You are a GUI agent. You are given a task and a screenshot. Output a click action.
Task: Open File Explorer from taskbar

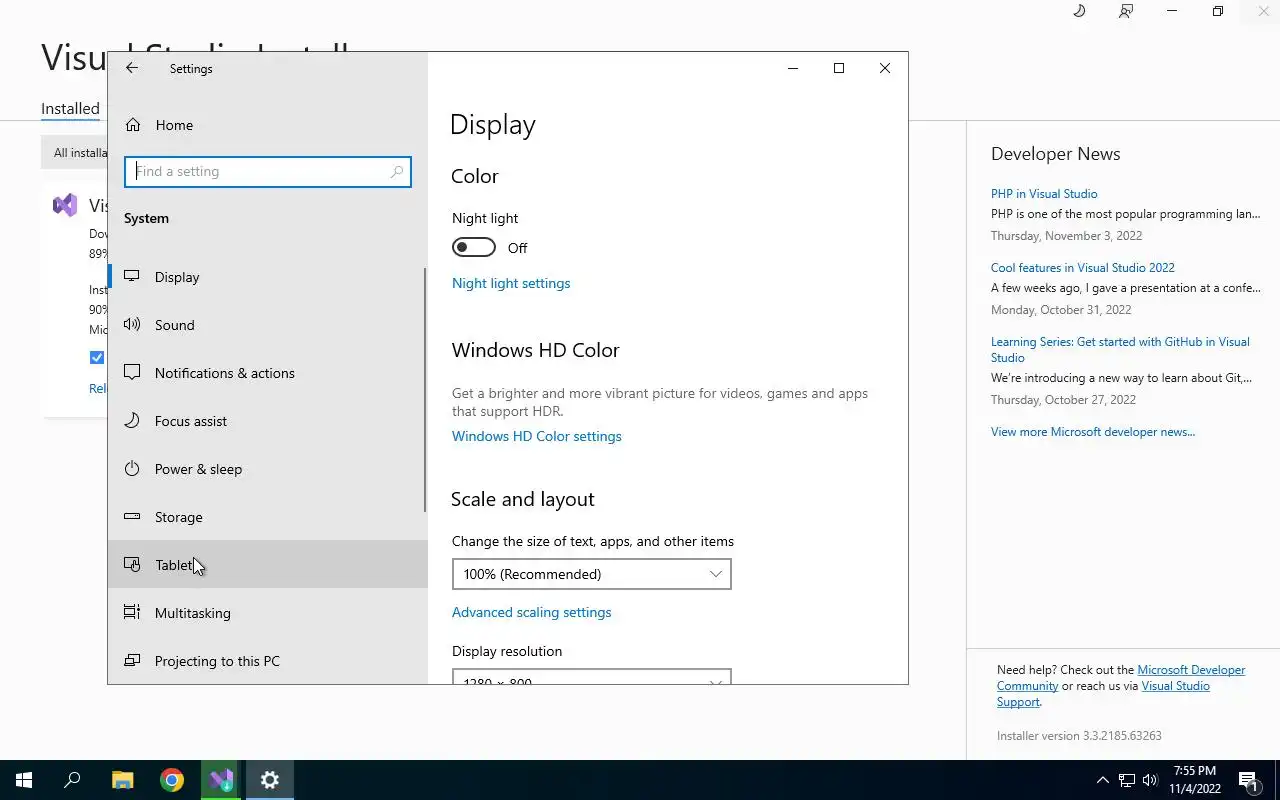tap(122, 780)
